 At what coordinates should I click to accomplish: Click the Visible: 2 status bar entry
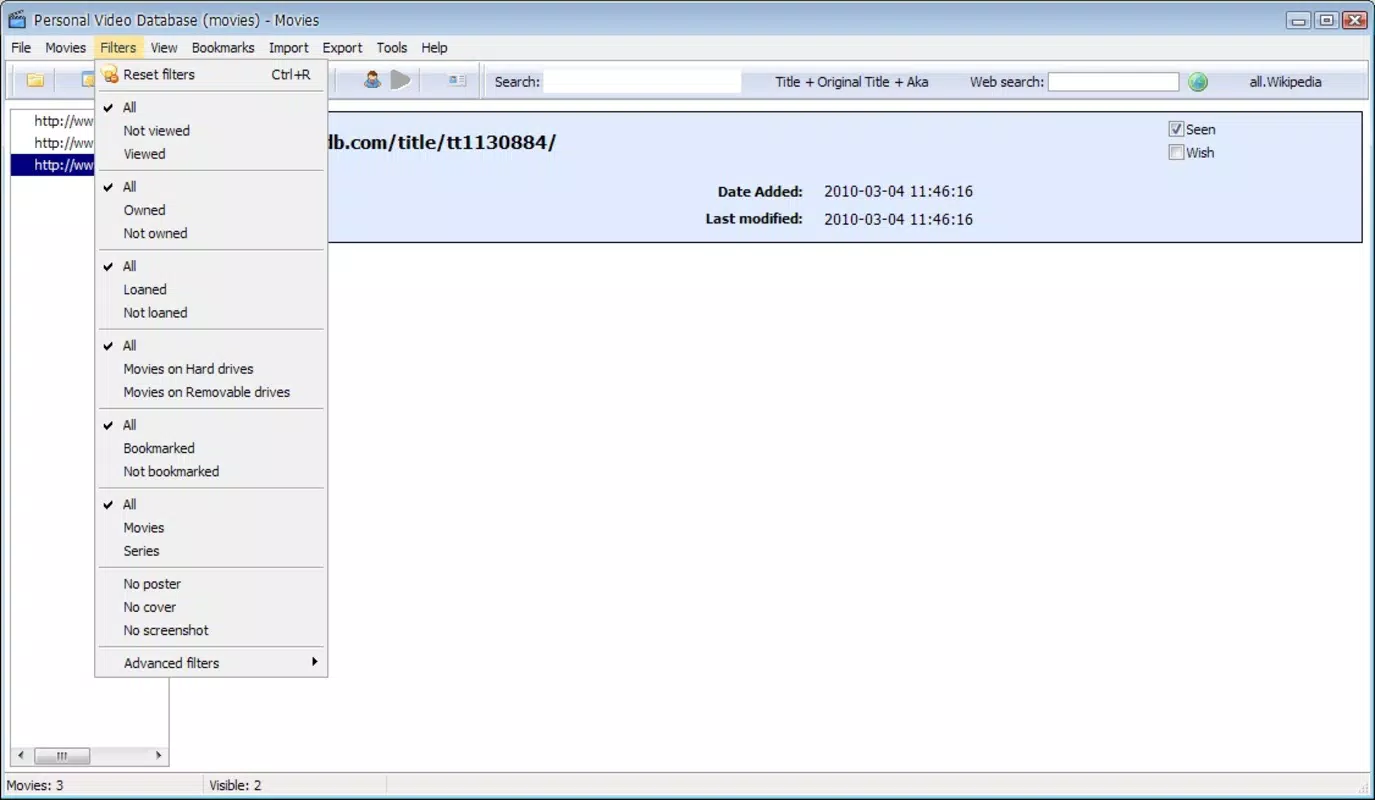coord(235,785)
